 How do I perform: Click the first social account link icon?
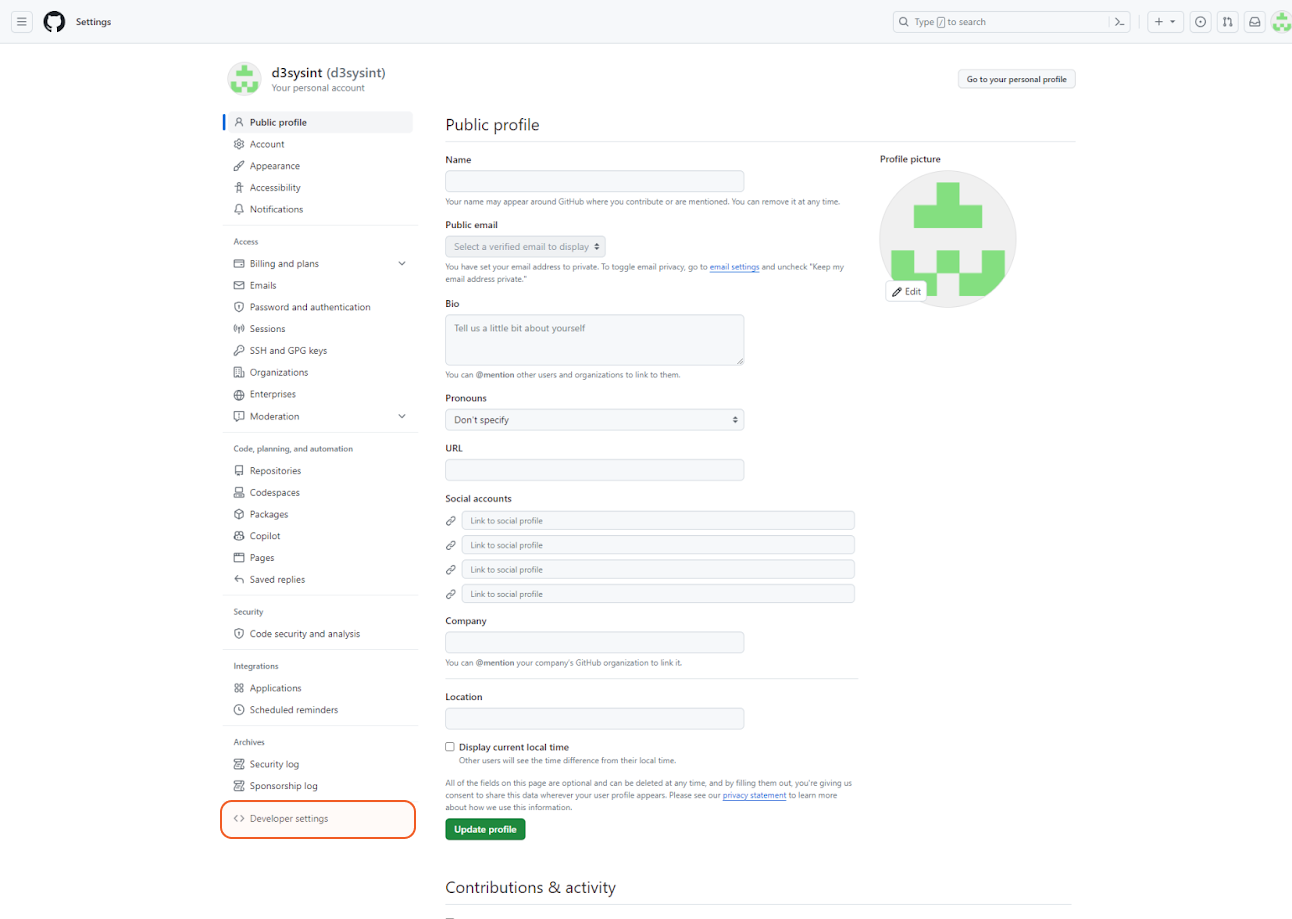click(451, 521)
